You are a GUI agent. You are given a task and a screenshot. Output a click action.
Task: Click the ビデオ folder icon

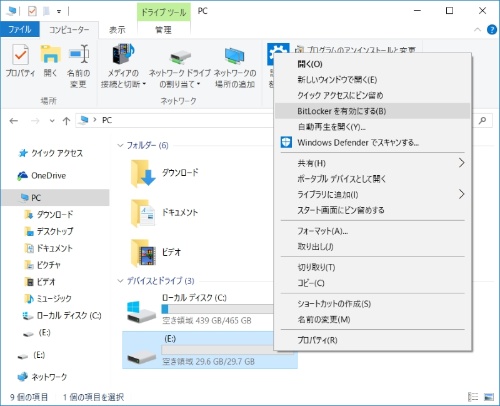pos(143,253)
